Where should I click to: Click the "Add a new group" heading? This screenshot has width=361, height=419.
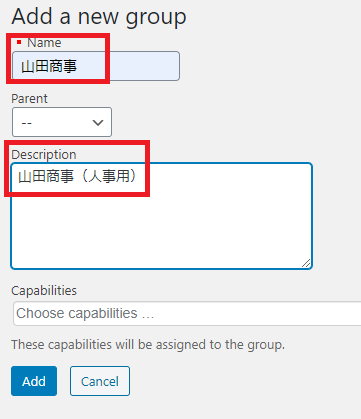[99, 16]
